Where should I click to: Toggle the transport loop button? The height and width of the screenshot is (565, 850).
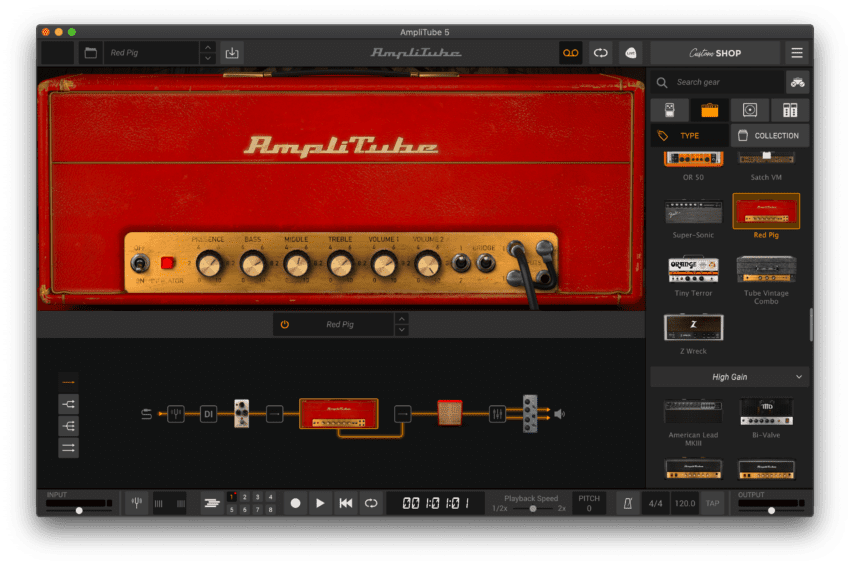click(371, 503)
